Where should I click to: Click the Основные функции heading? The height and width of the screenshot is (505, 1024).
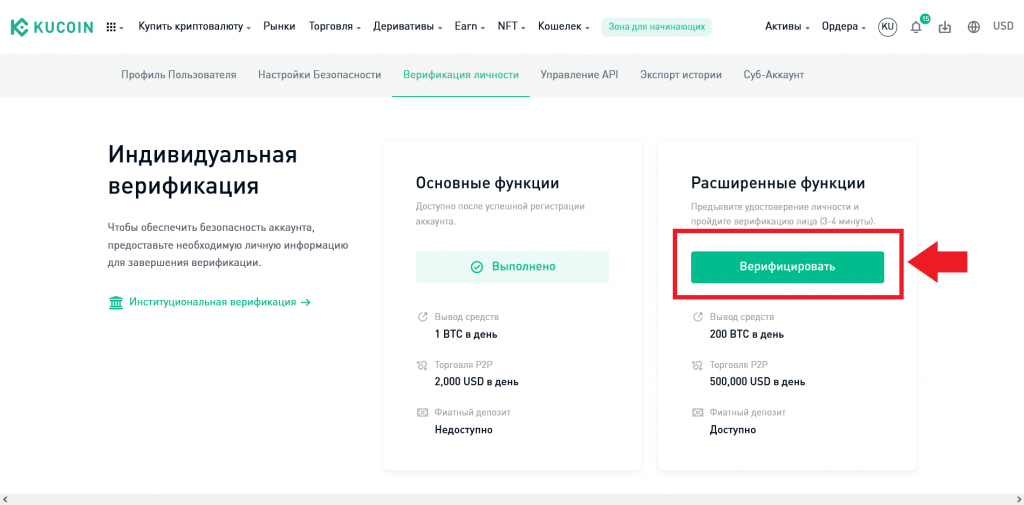click(487, 182)
